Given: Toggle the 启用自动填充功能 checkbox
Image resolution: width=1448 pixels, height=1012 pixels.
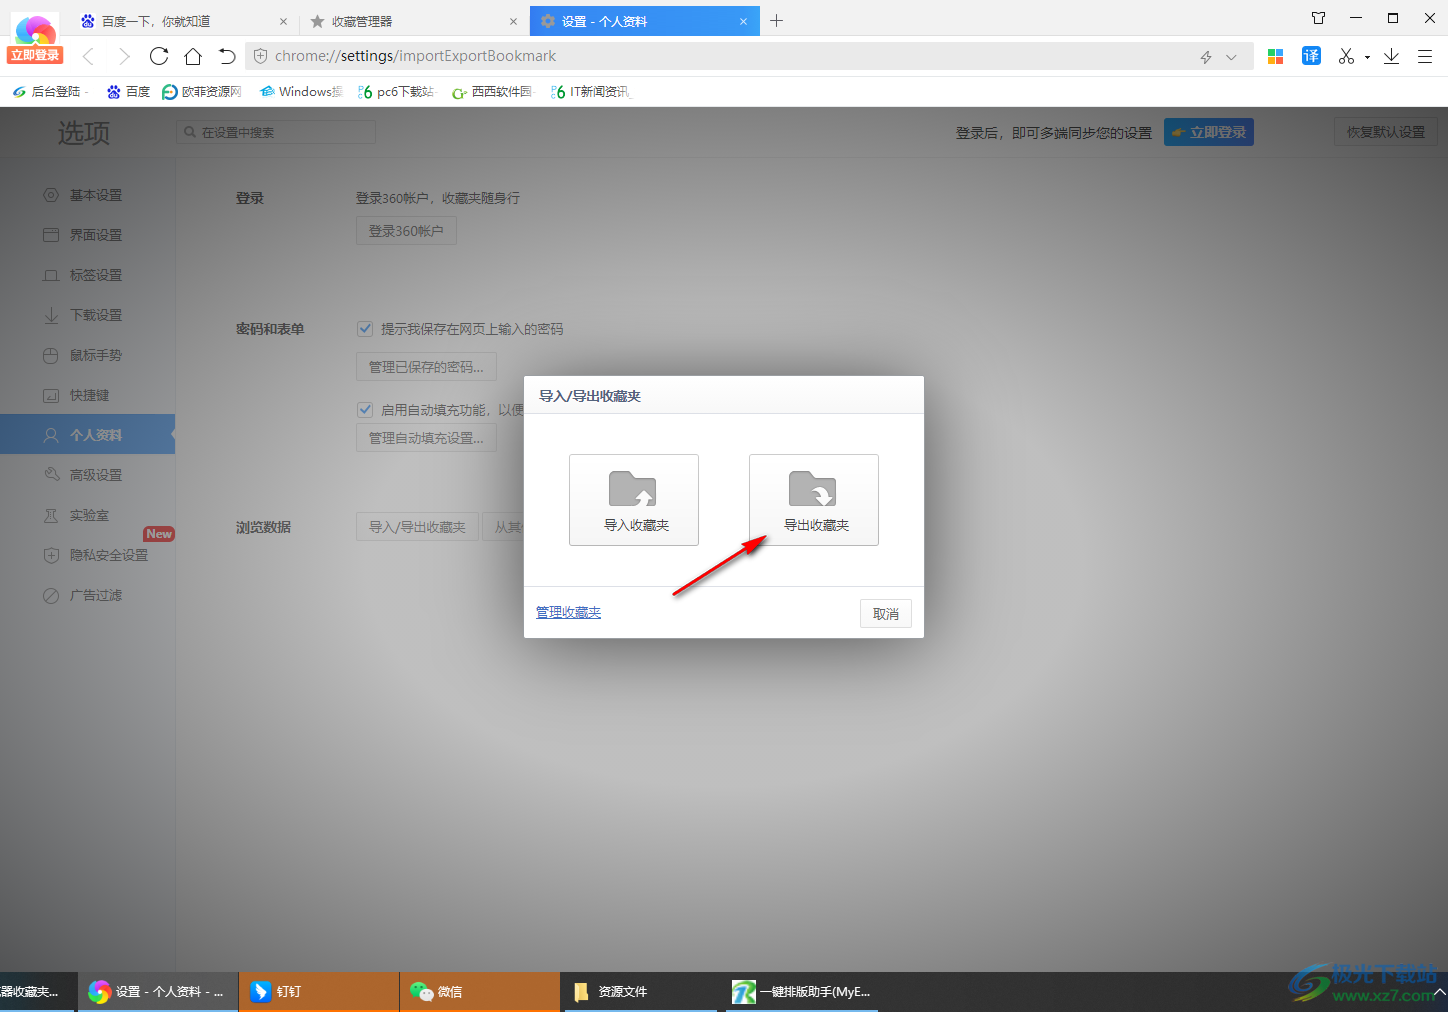Looking at the screenshot, I should pos(365,409).
